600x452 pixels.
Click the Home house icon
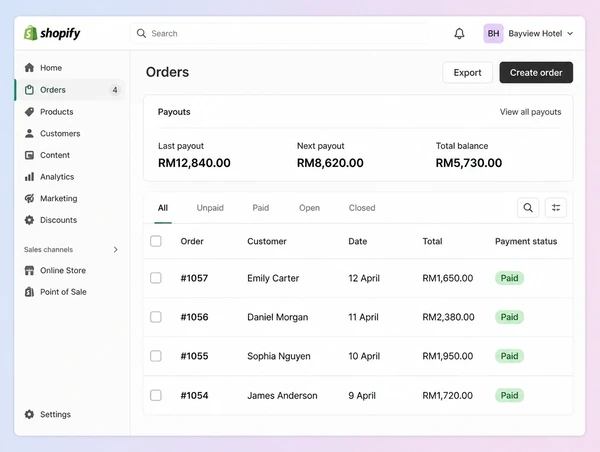click(x=29, y=68)
